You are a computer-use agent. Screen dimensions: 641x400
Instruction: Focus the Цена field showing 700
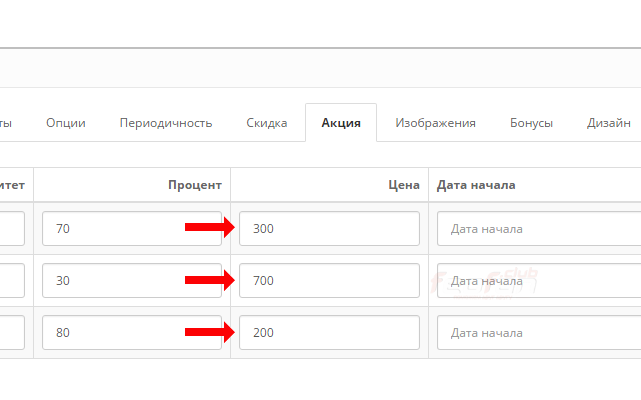click(x=329, y=281)
